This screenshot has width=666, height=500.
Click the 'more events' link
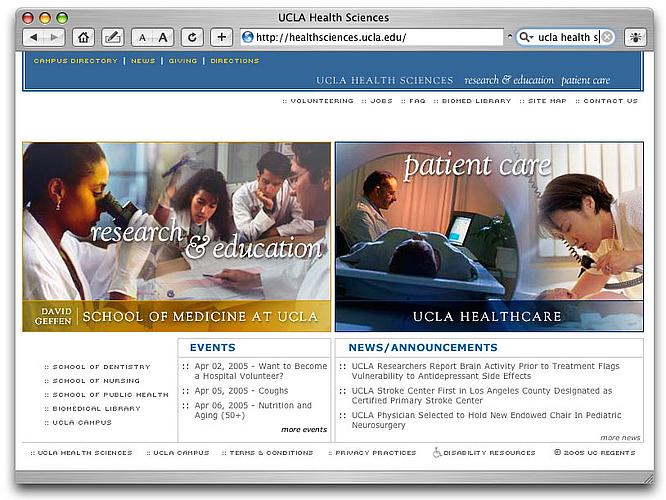[x=304, y=429]
